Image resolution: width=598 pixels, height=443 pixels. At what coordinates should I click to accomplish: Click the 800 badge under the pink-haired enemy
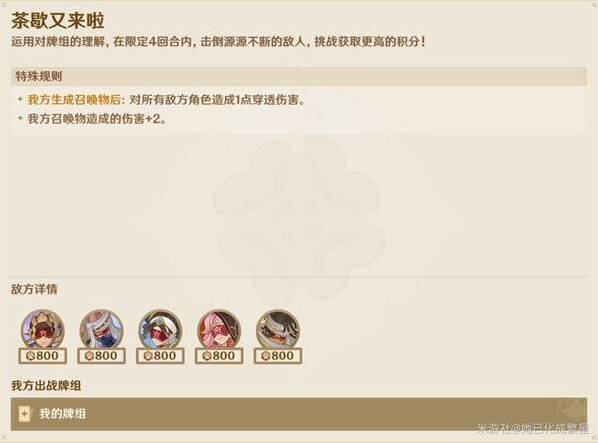click(x=219, y=356)
